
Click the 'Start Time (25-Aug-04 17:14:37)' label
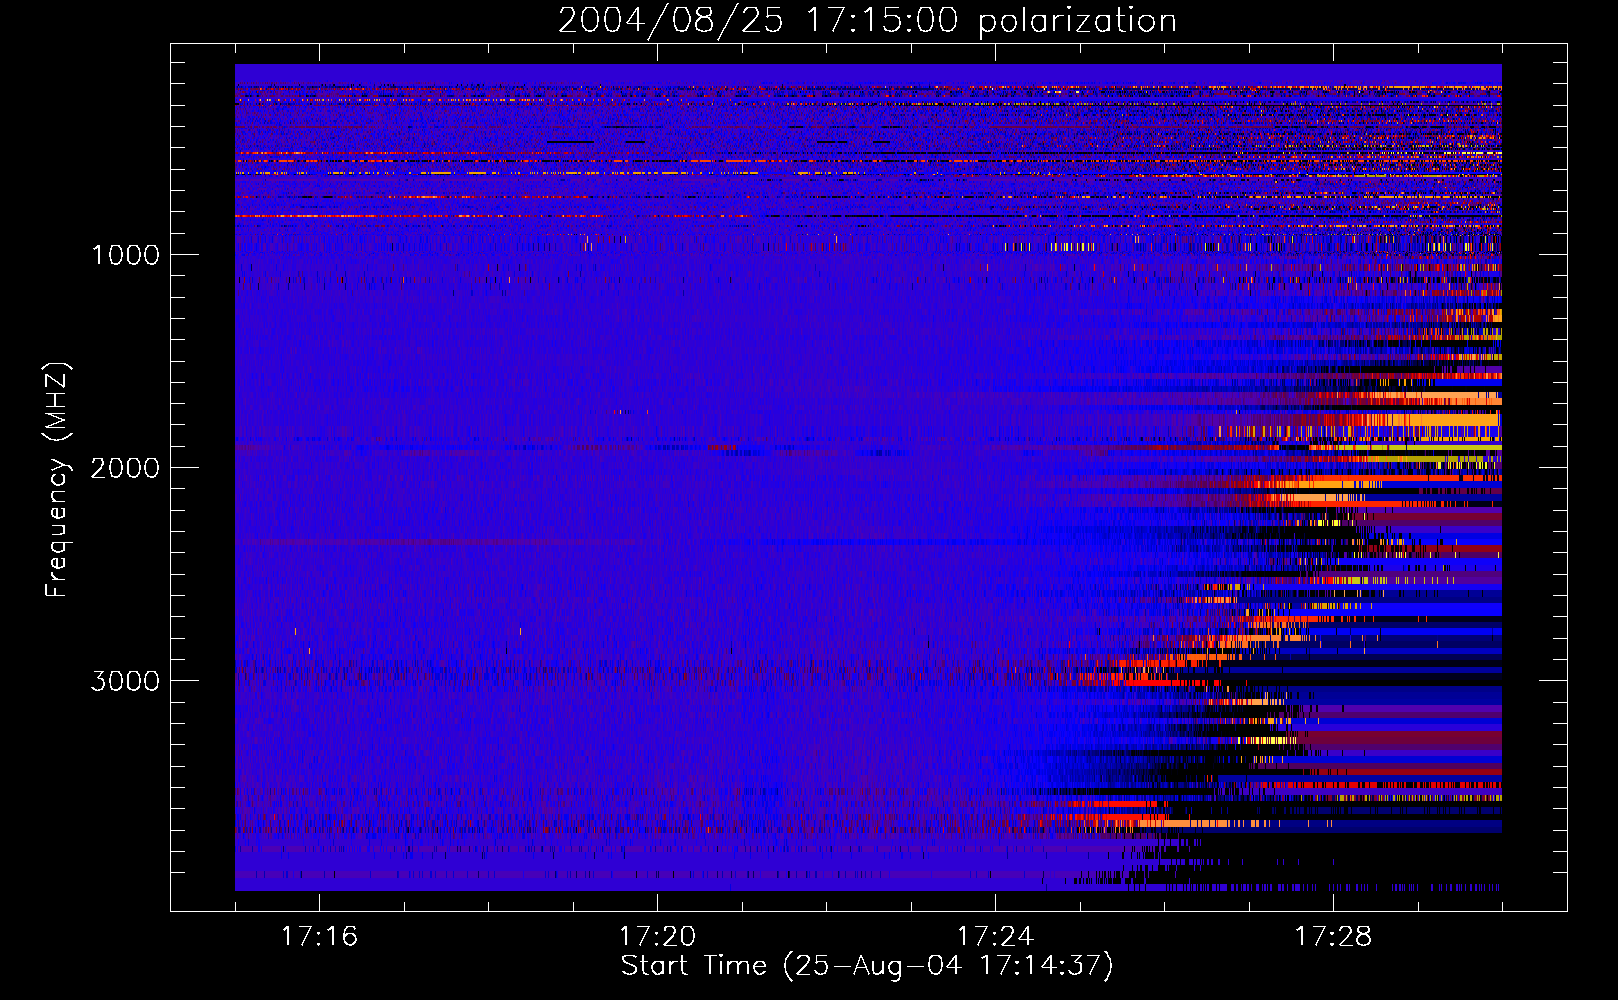(867, 966)
